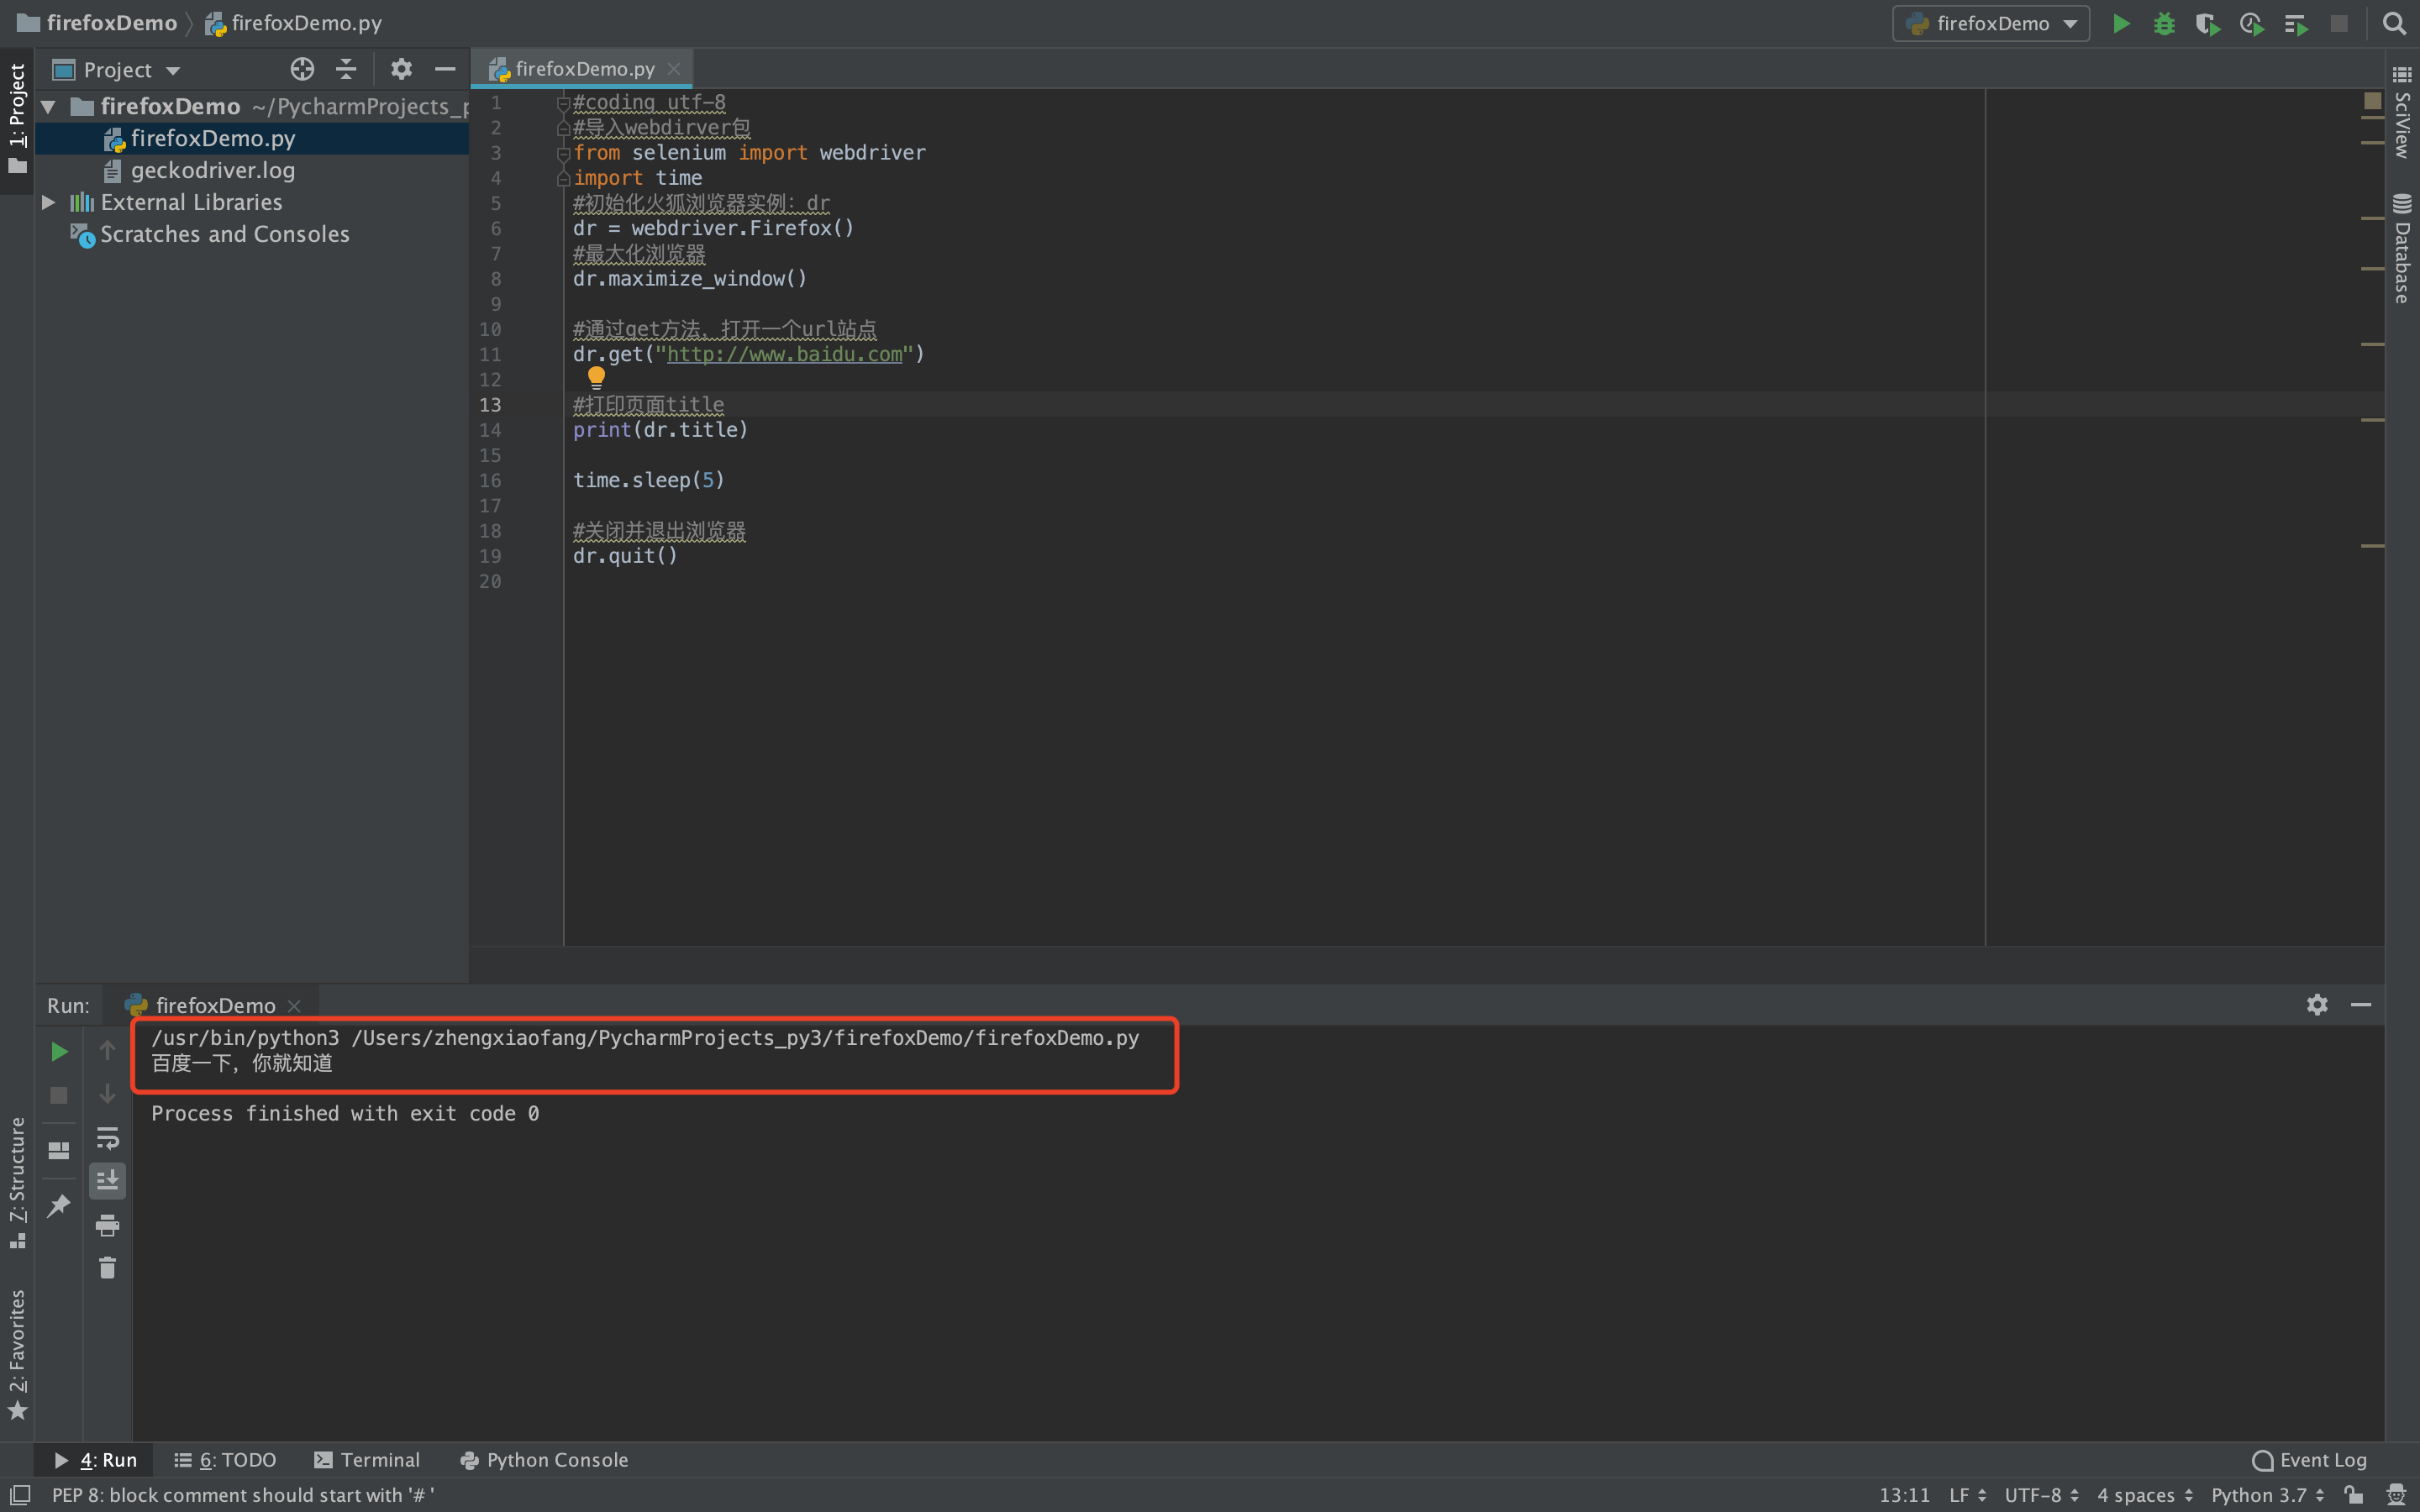
Task: Toggle soft-wrap in Run console
Action: click(x=107, y=1138)
